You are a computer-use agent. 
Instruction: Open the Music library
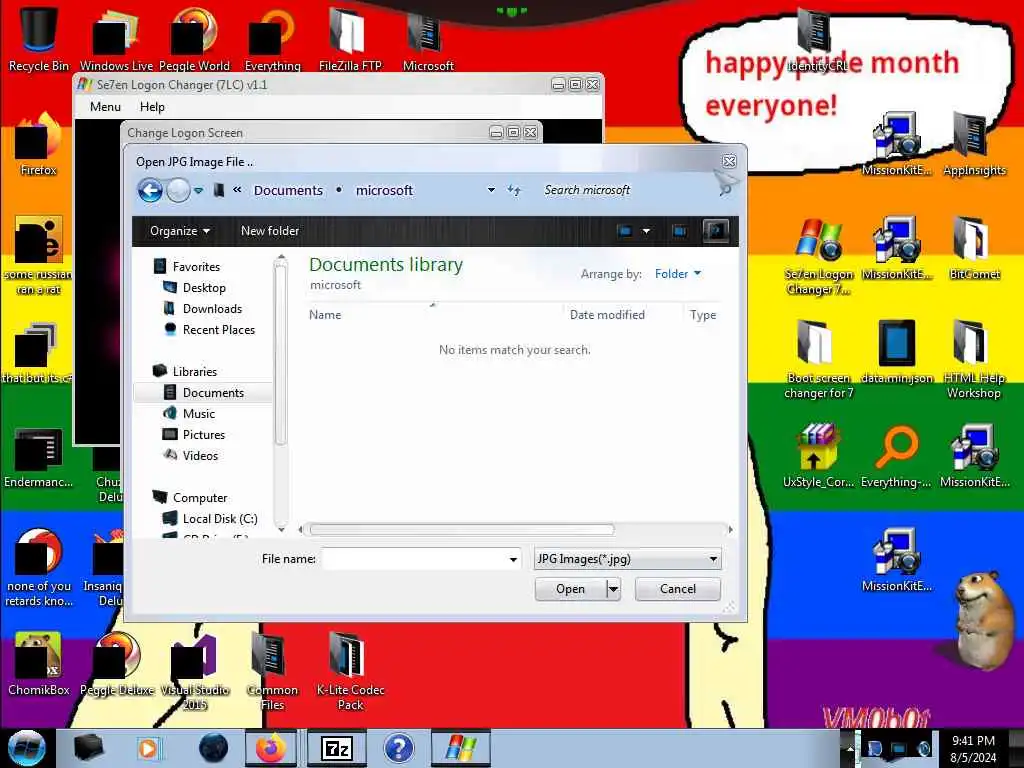coord(199,413)
